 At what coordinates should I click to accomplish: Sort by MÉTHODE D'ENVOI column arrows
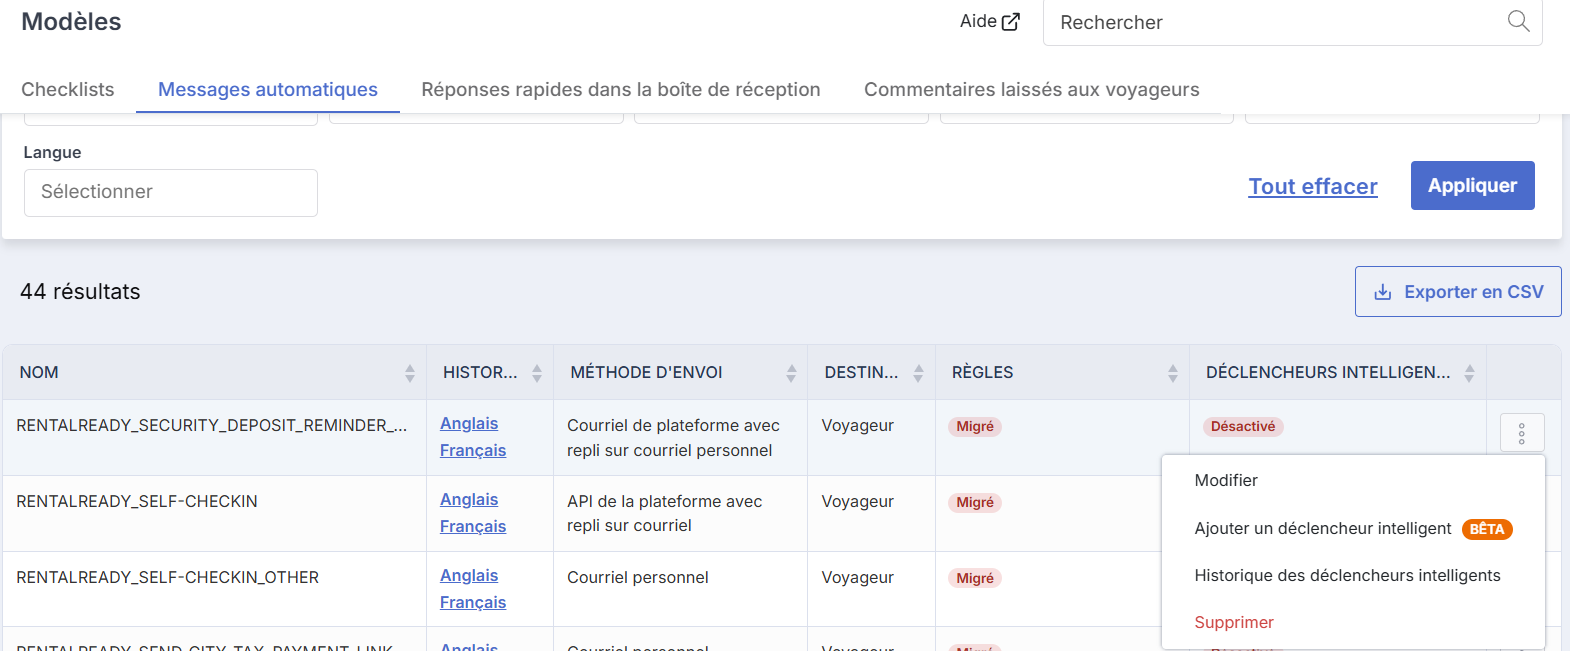click(791, 373)
